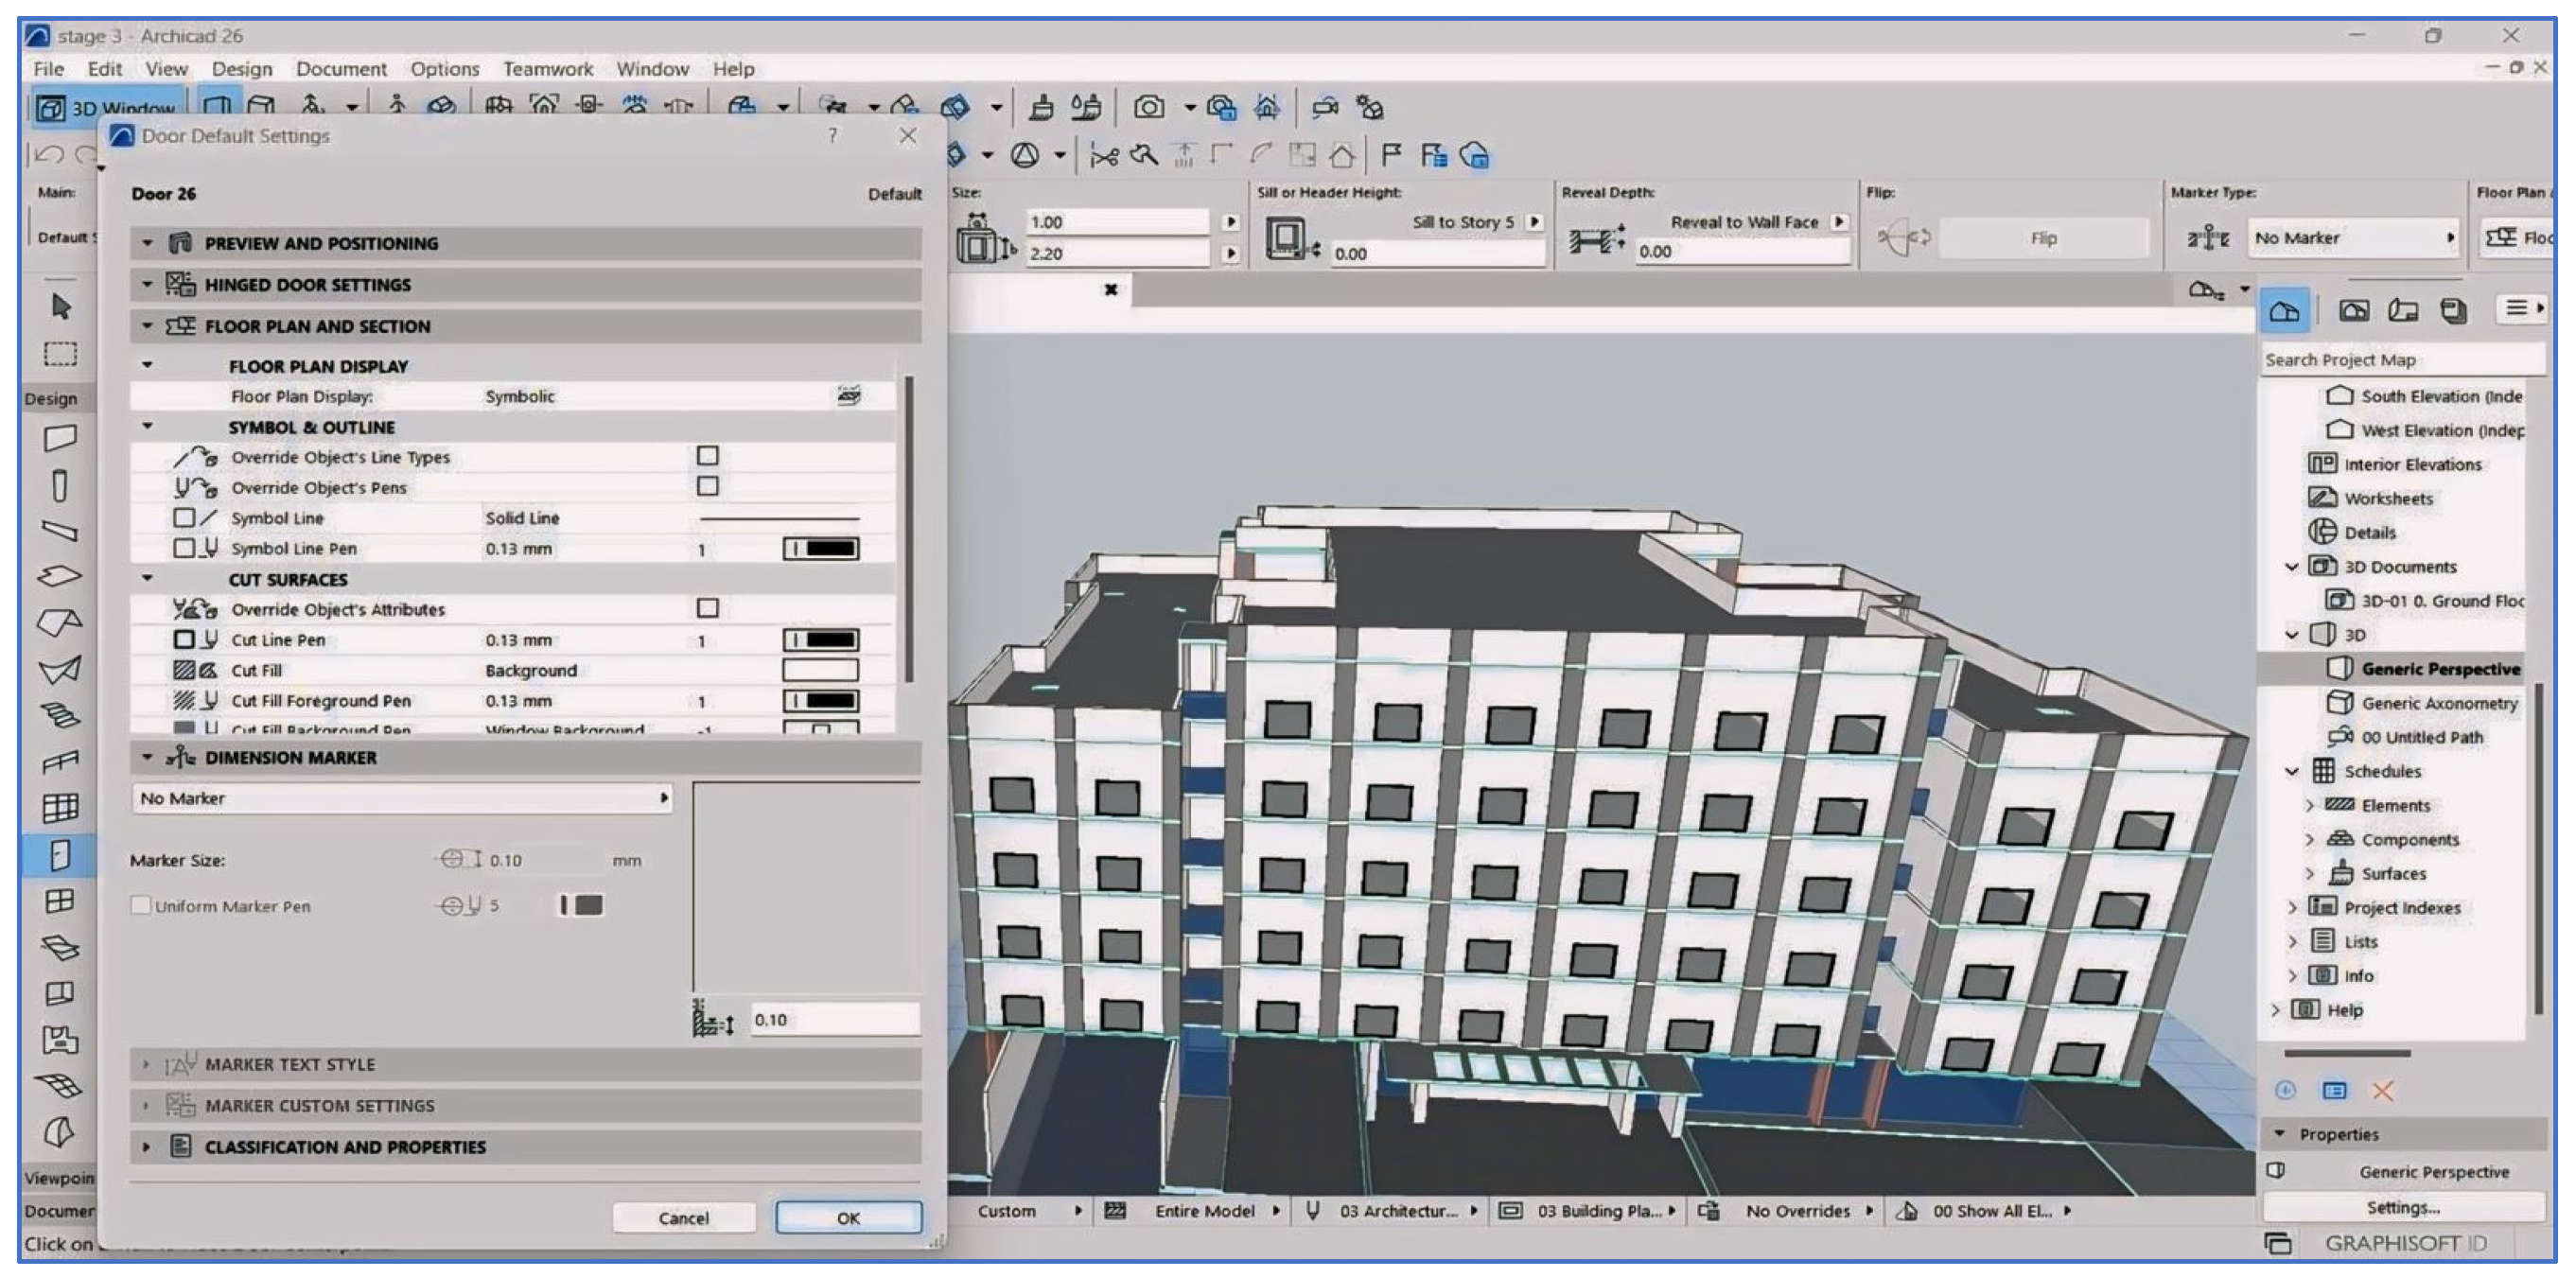
Task: Confirm door settings with OK
Action: click(849, 1218)
